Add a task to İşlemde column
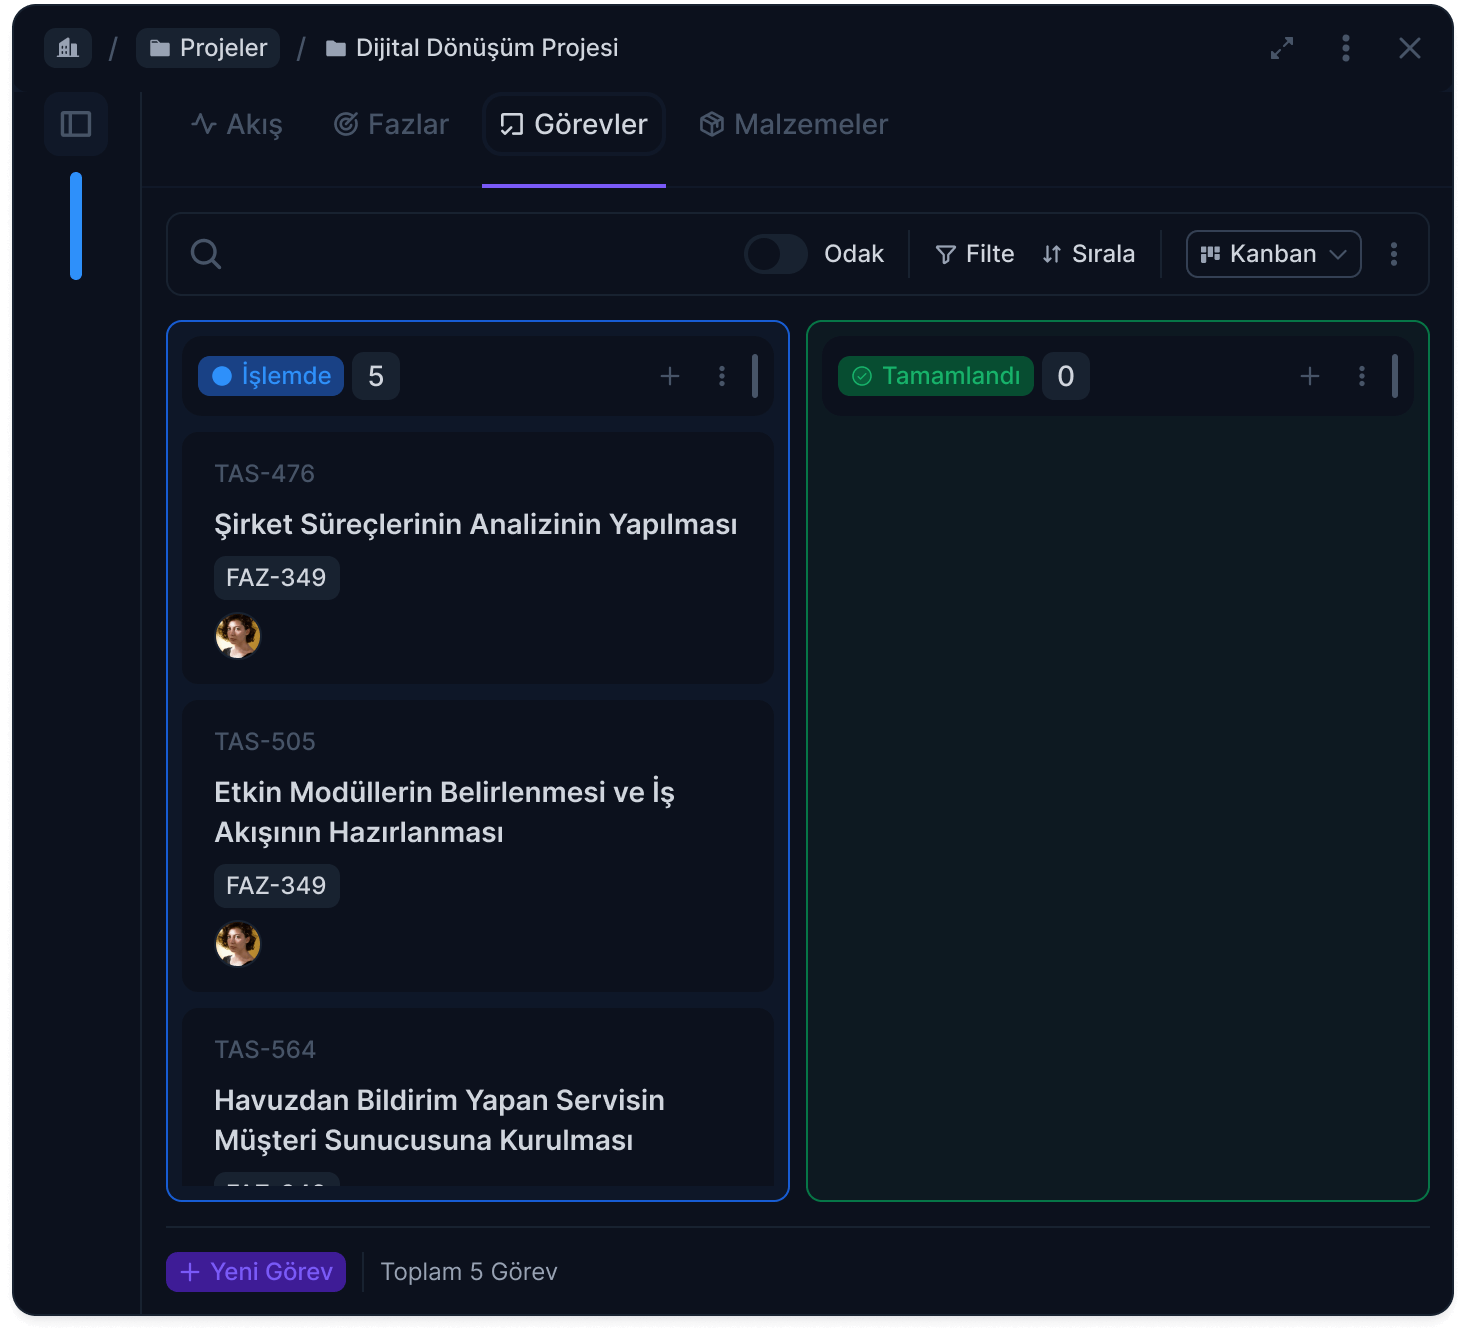 click(670, 376)
